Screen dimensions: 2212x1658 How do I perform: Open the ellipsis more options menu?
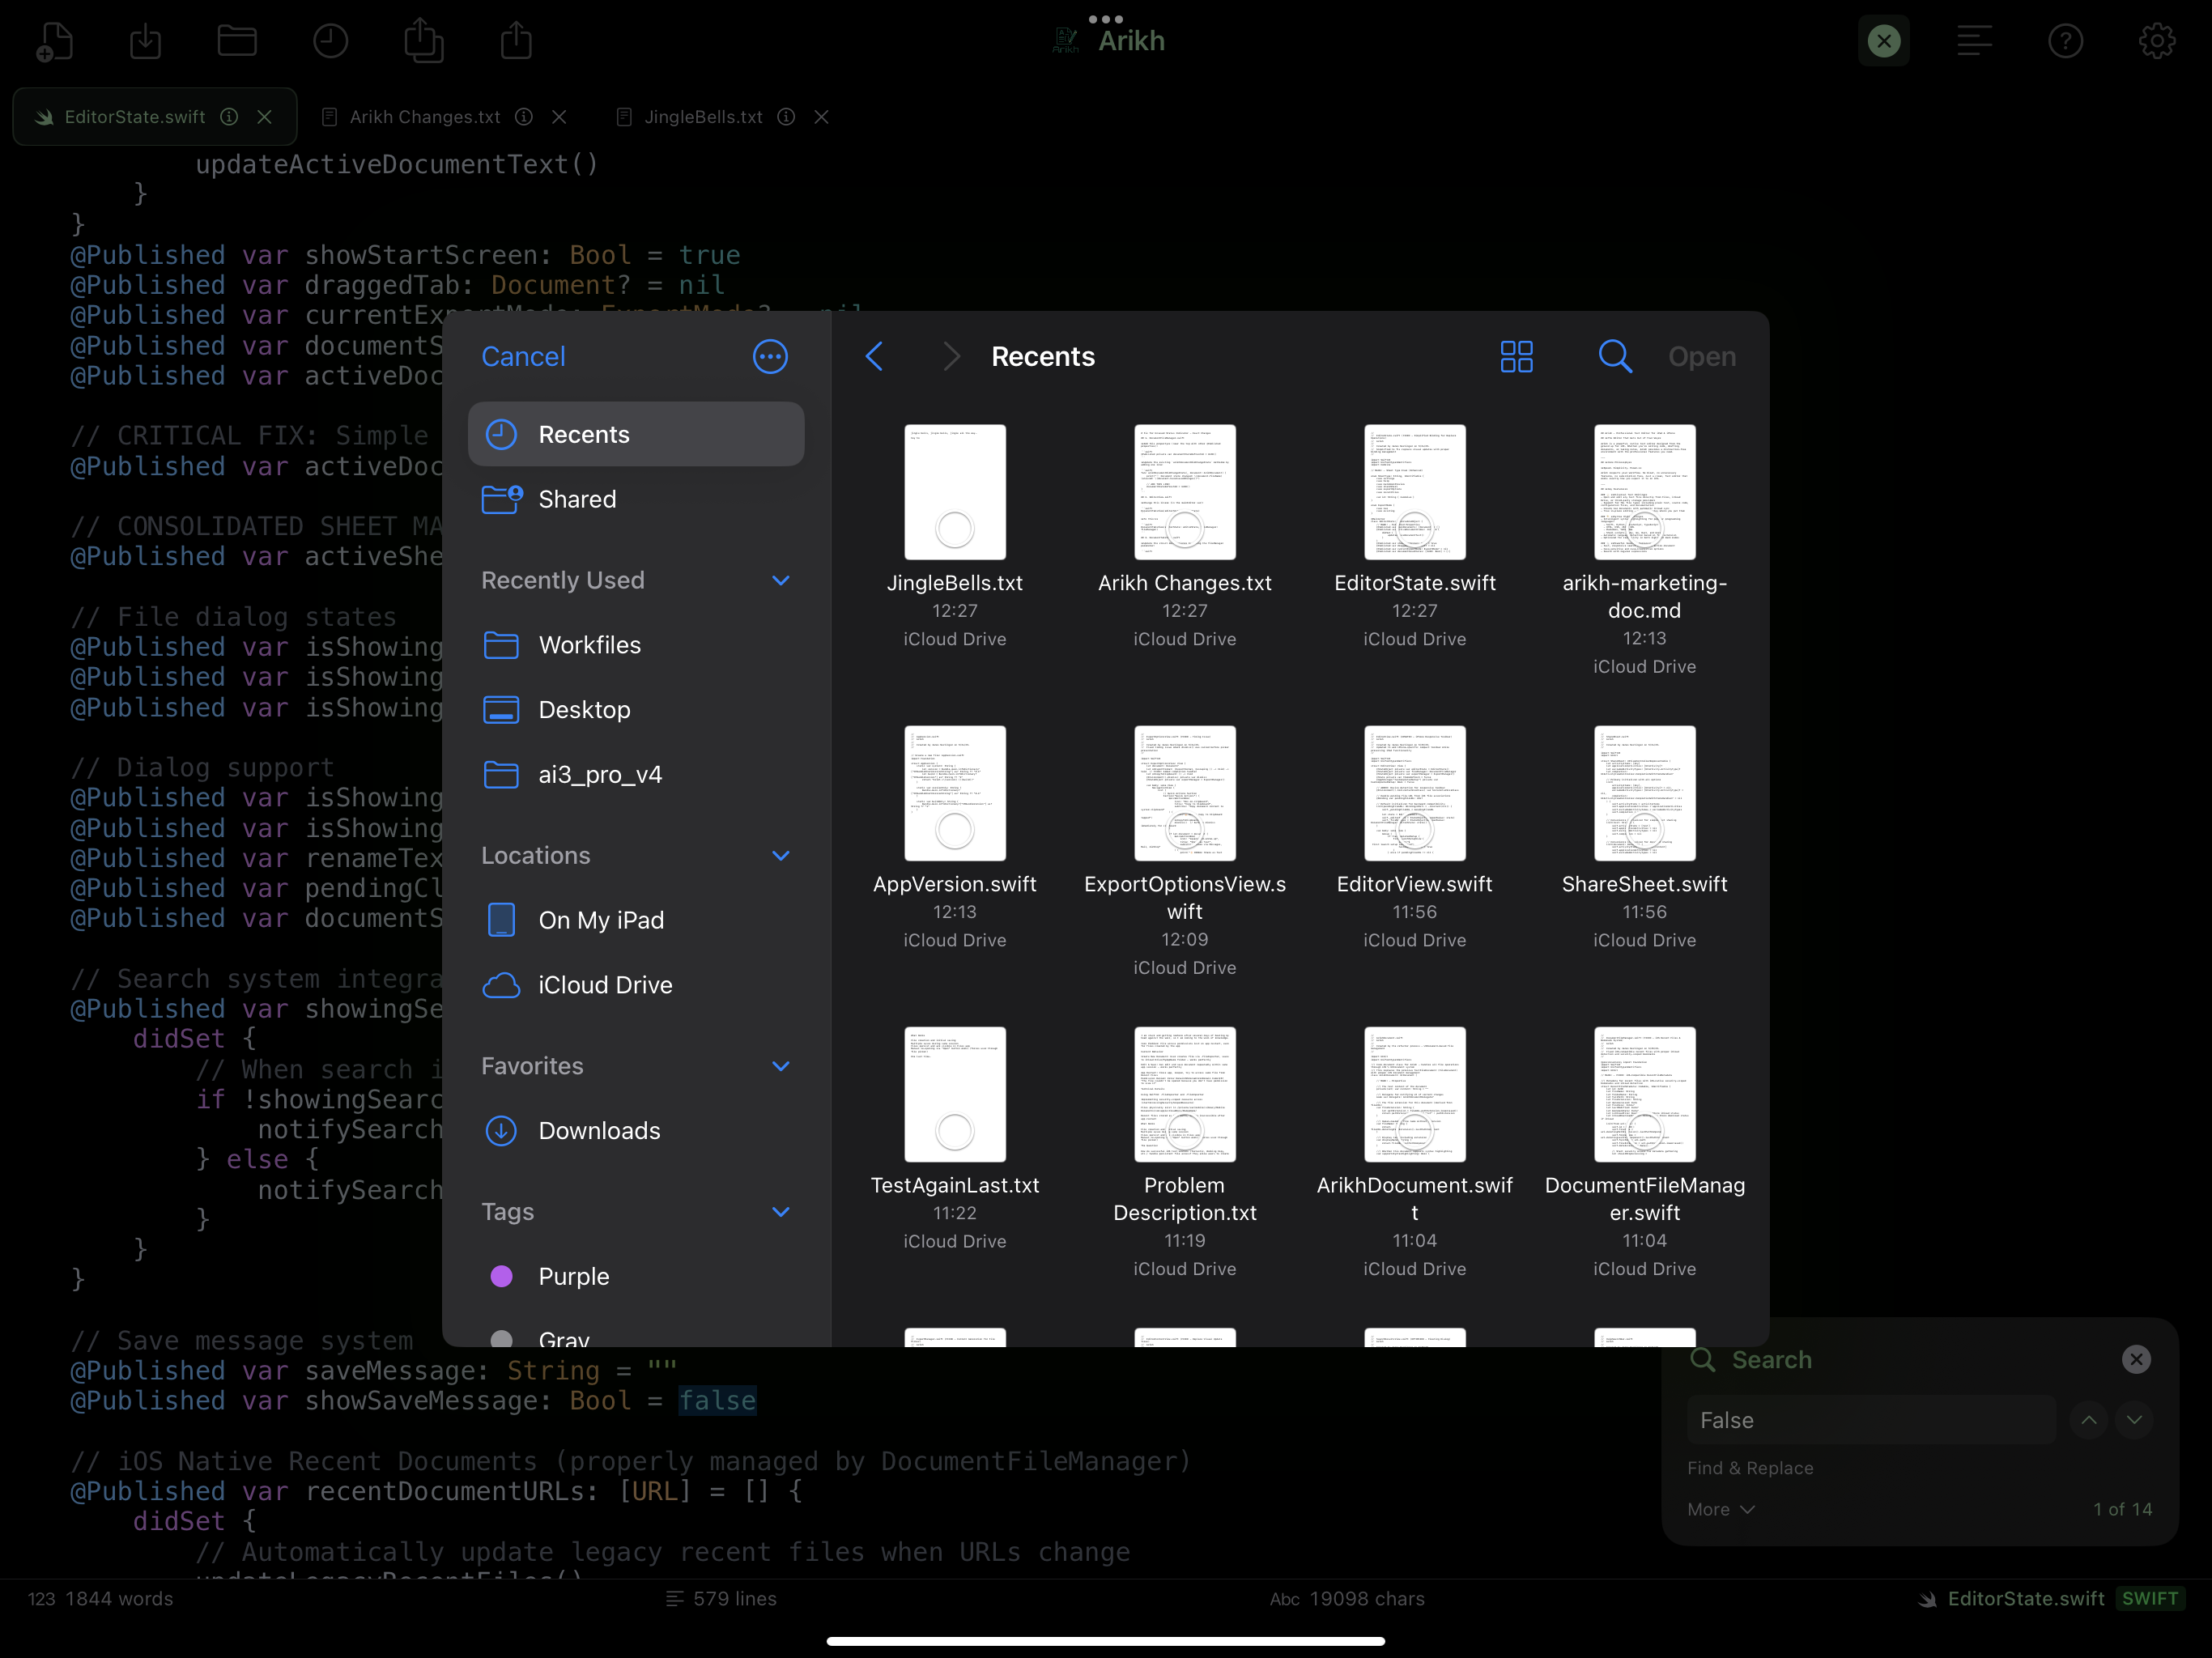click(x=769, y=357)
